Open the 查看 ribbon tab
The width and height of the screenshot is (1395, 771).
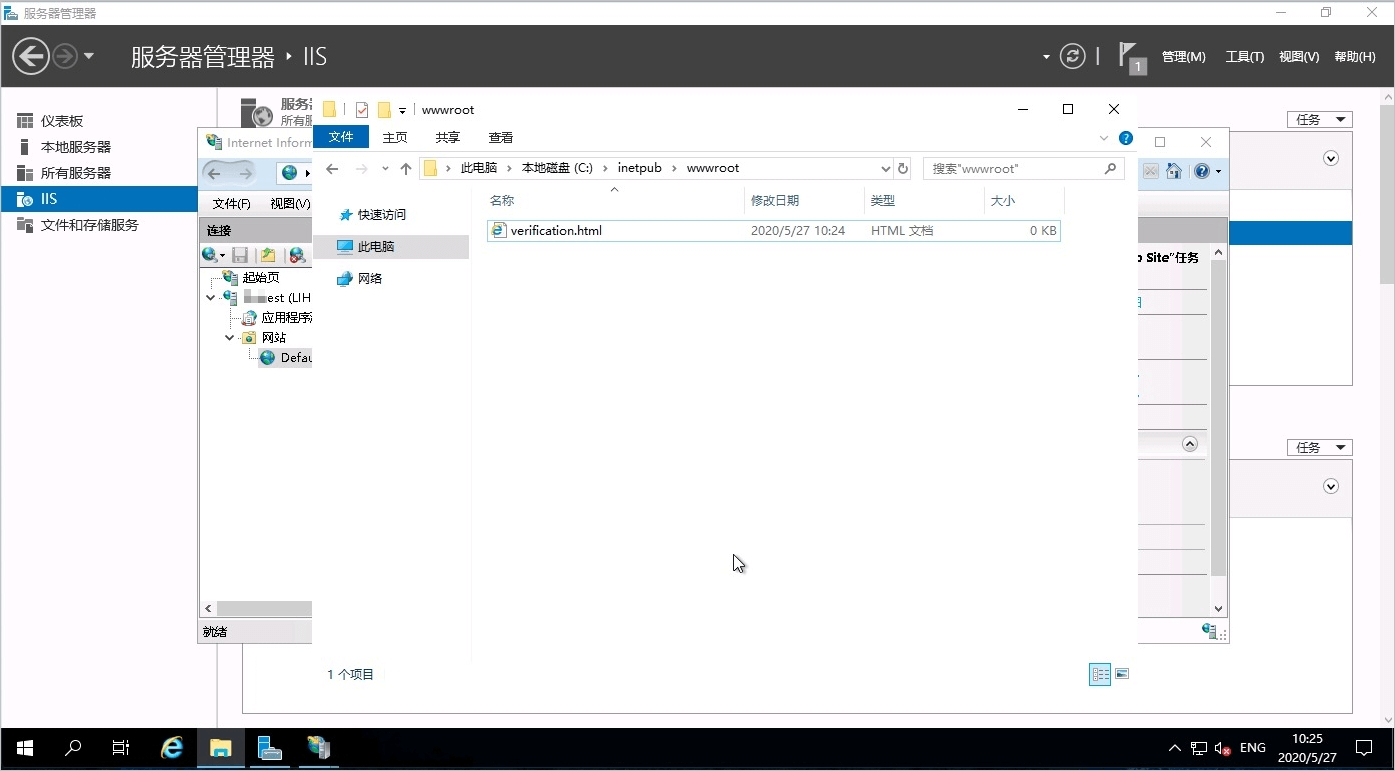pos(501,138)
